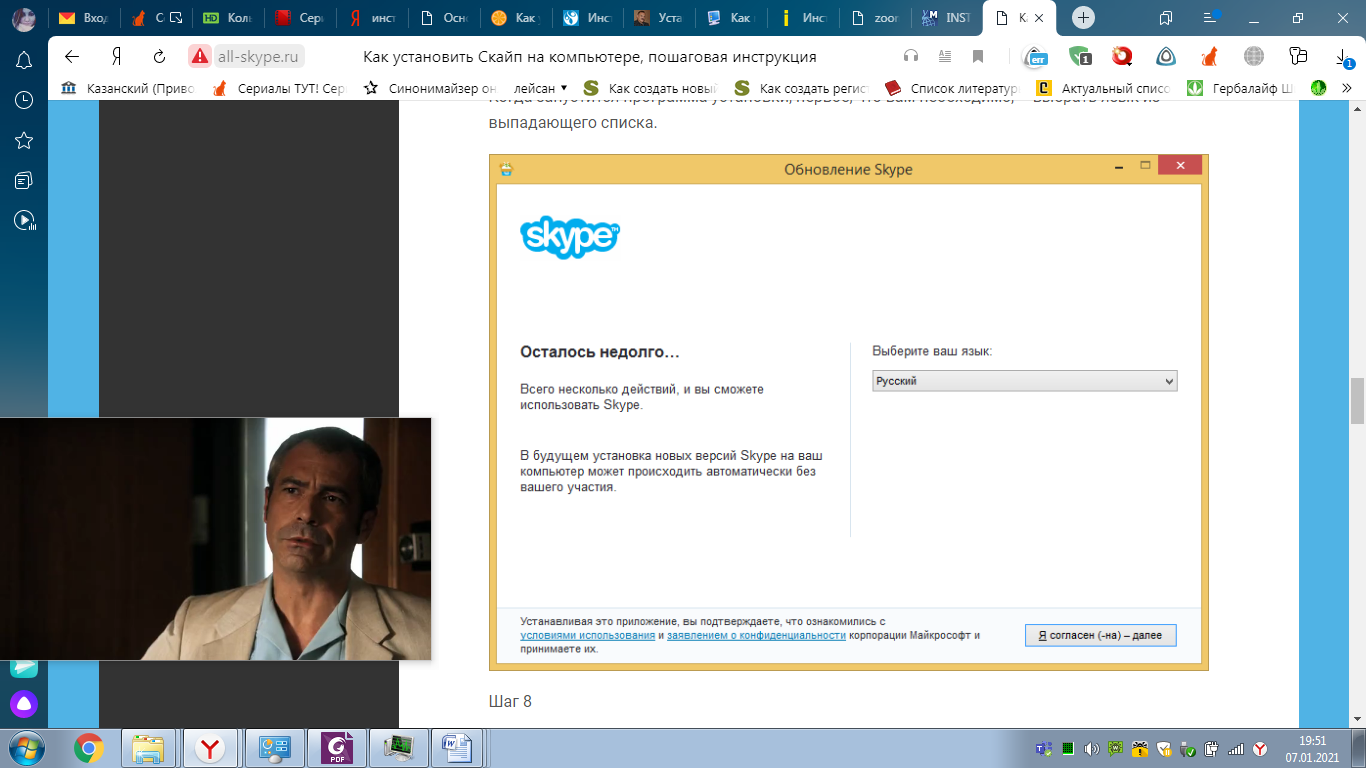1366x768 pixels.
Task: Expand the 'лейсан' bookmarks folder
Action: 540,88
